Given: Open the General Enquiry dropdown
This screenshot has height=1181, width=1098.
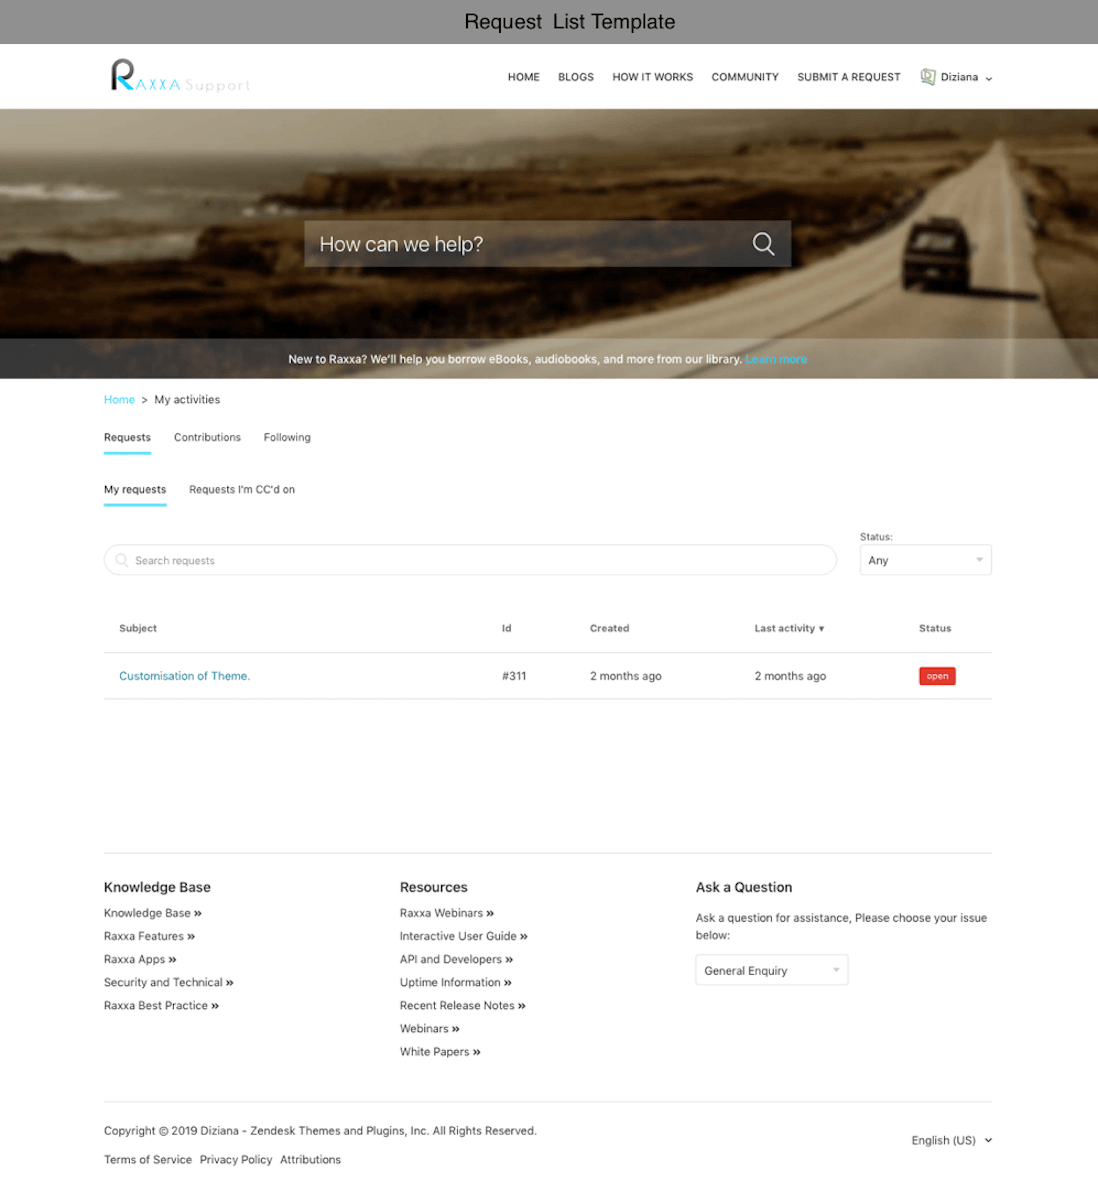Looking at the screenshot, I should click(771, 970).
